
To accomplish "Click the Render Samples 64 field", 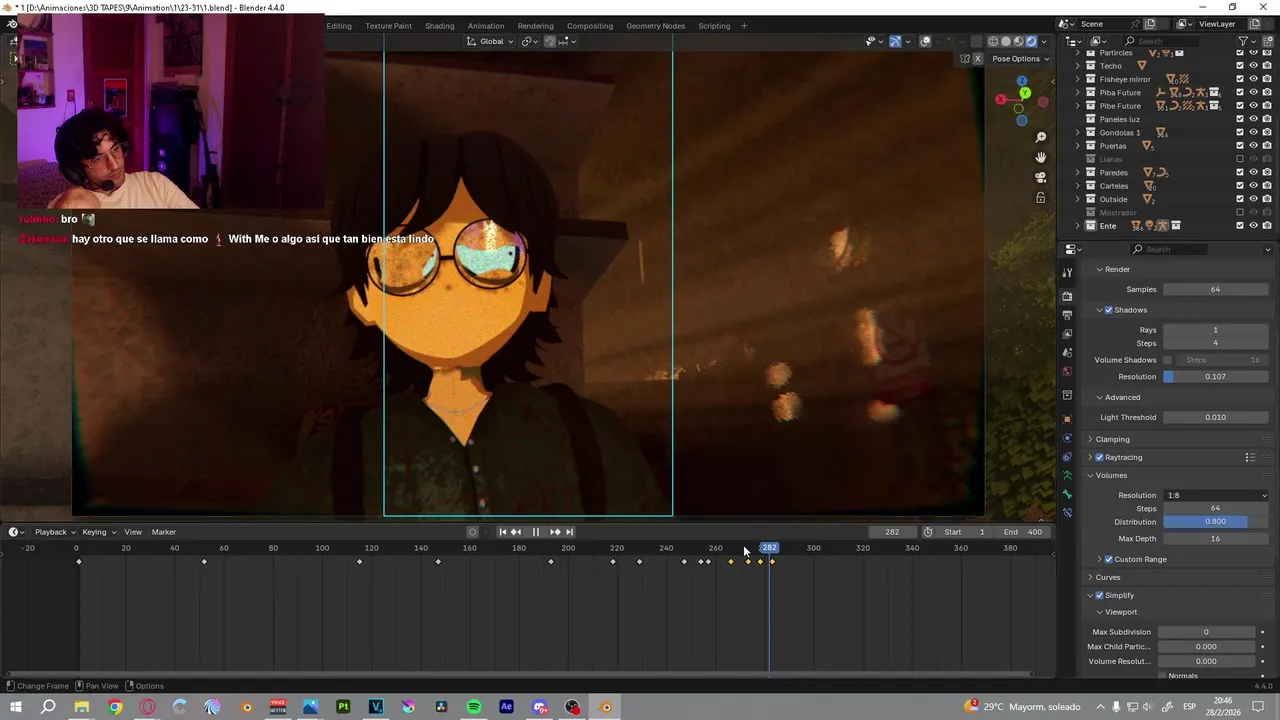I will tap(1216, 290).
